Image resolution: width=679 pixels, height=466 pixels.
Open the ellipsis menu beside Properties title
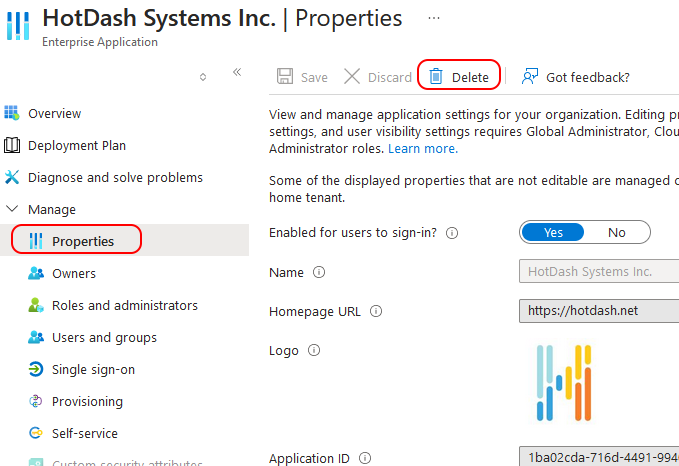(433, 19)
